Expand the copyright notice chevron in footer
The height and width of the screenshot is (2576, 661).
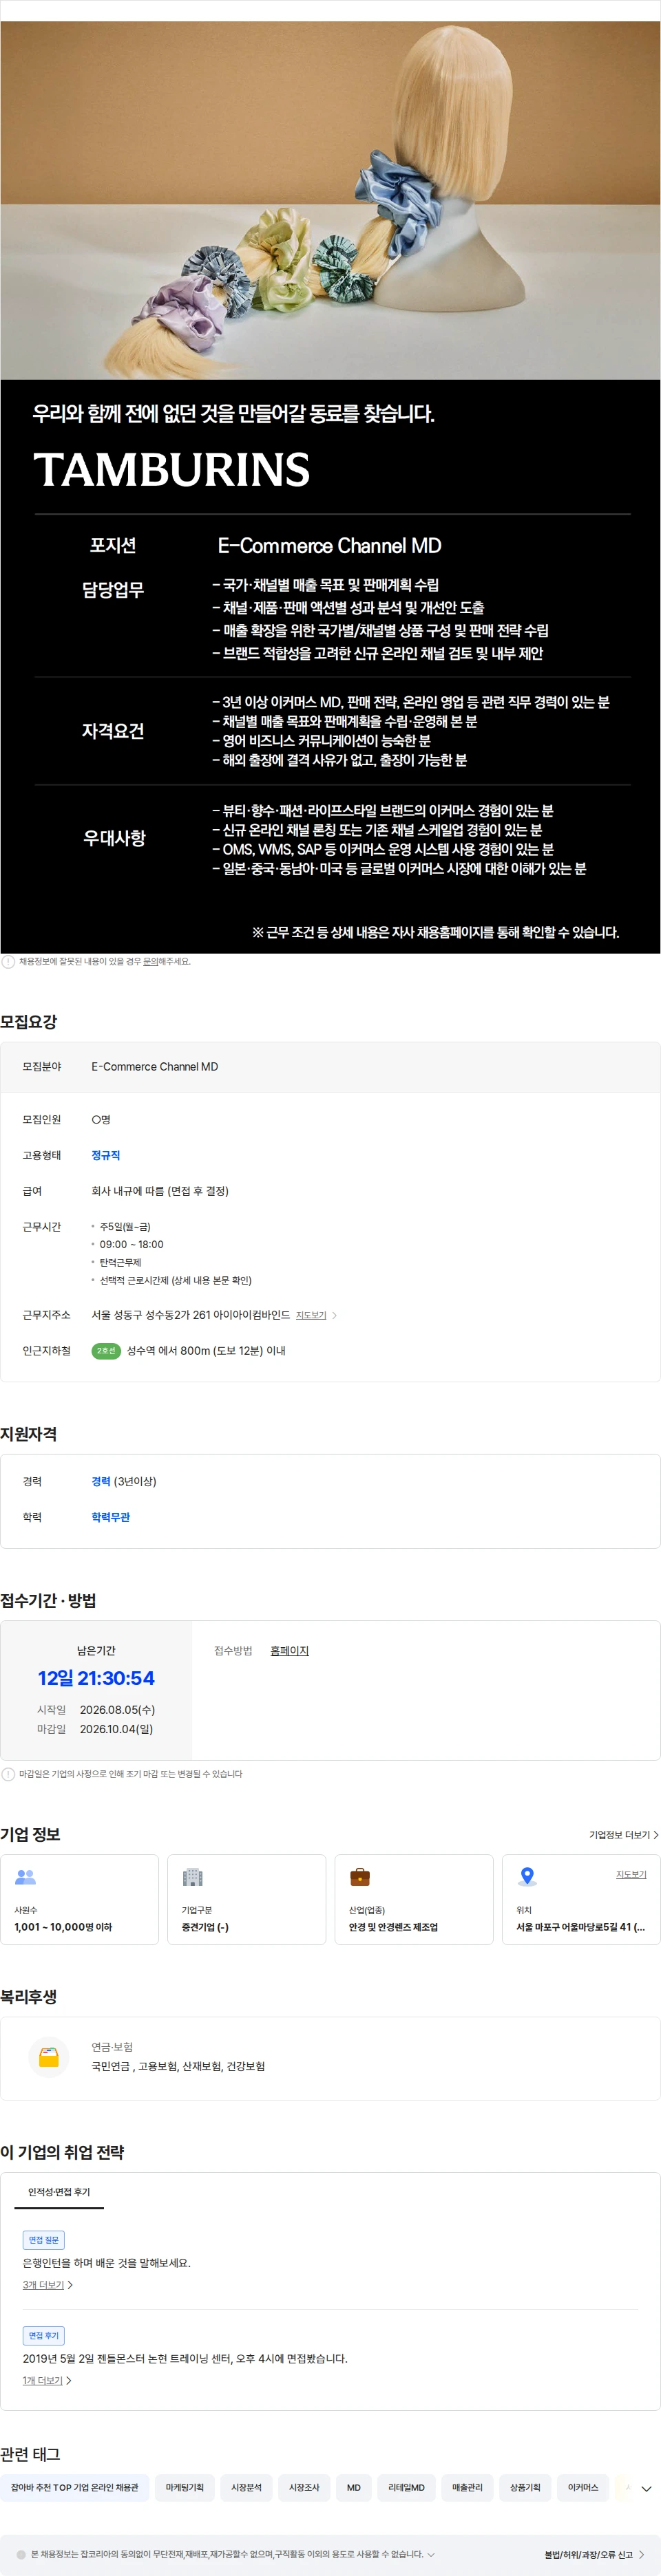click(431, 2554)
